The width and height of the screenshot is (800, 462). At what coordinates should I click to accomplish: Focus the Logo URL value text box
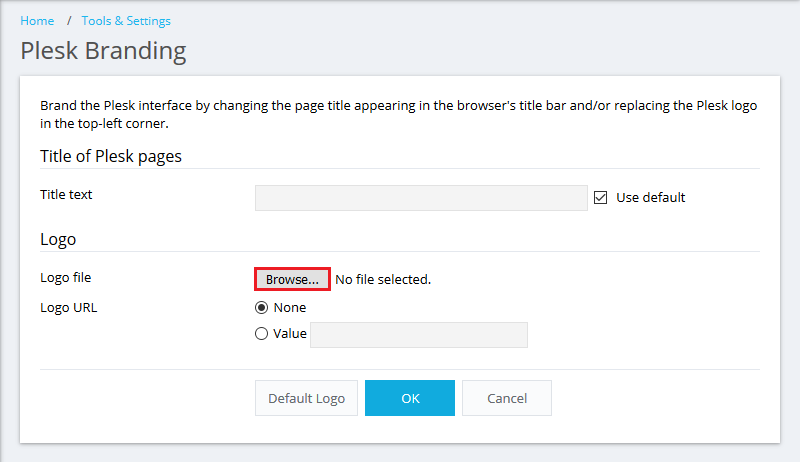point(418,335)
